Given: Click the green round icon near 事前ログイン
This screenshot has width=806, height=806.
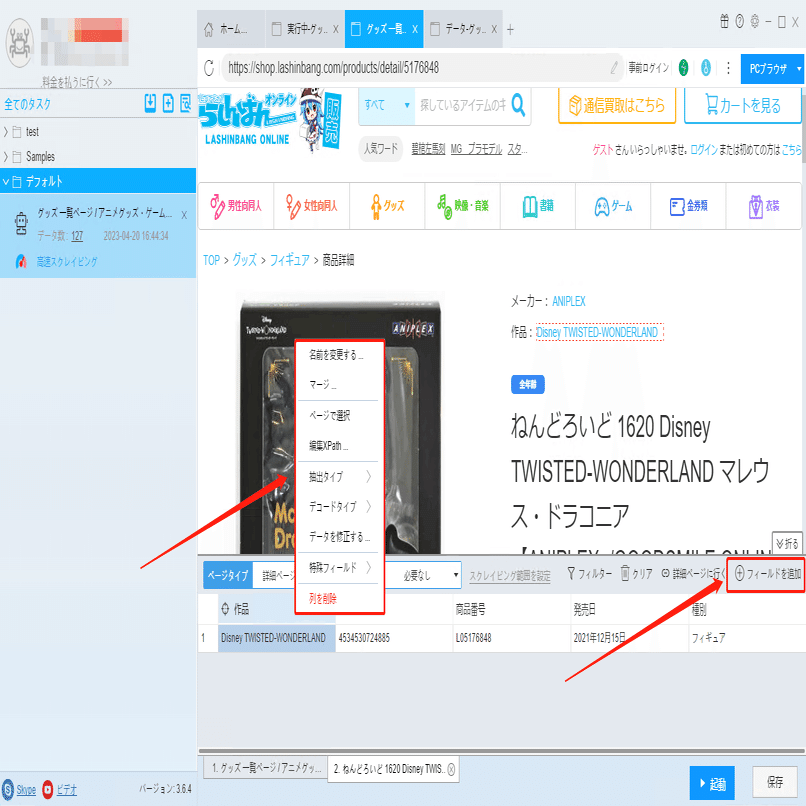Looking at the screenshot, I should click(683, 68).
